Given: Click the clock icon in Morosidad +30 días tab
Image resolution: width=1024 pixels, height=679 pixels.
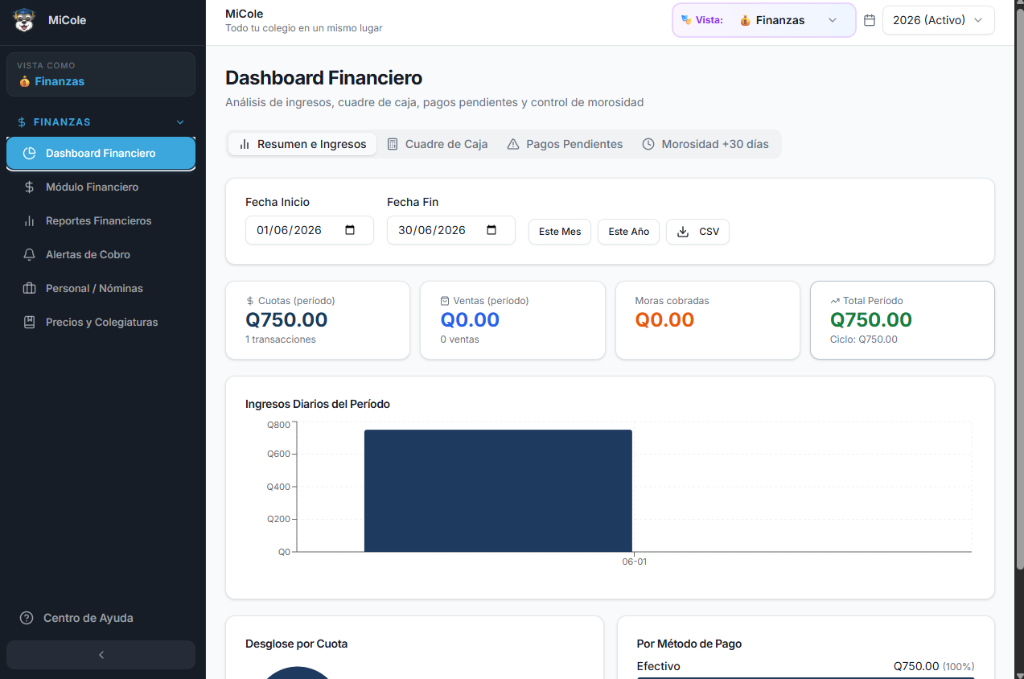Looking at the screenshot, I should 648,144.
